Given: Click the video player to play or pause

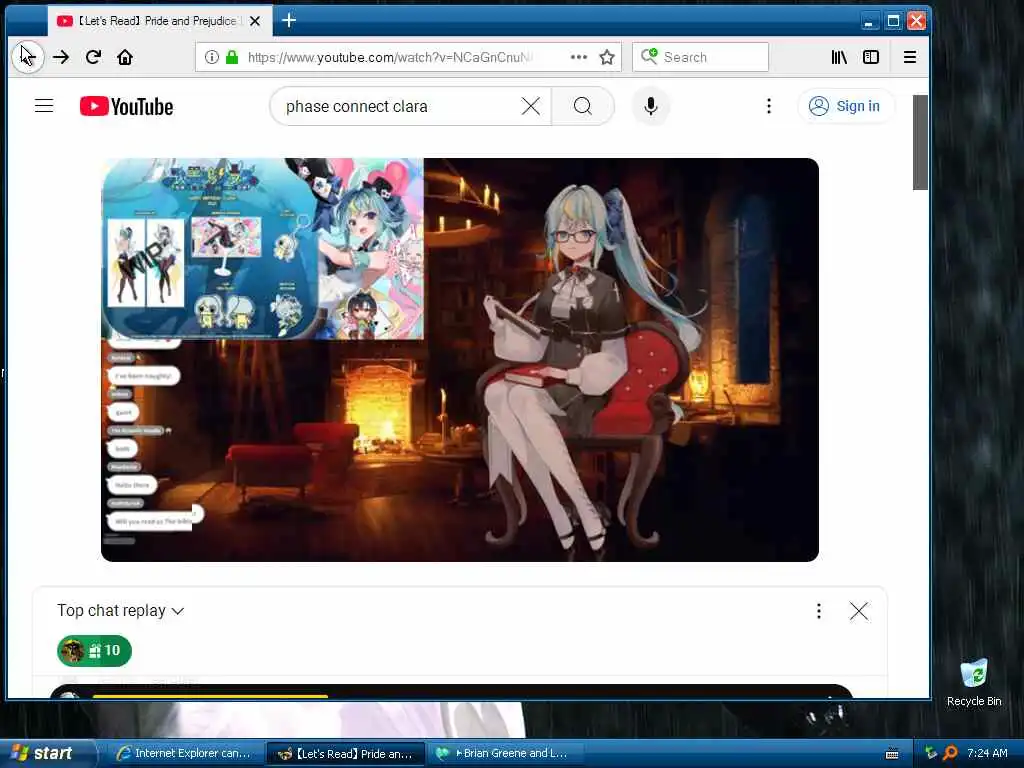Looking at the screenshot, I should [460, 360].
